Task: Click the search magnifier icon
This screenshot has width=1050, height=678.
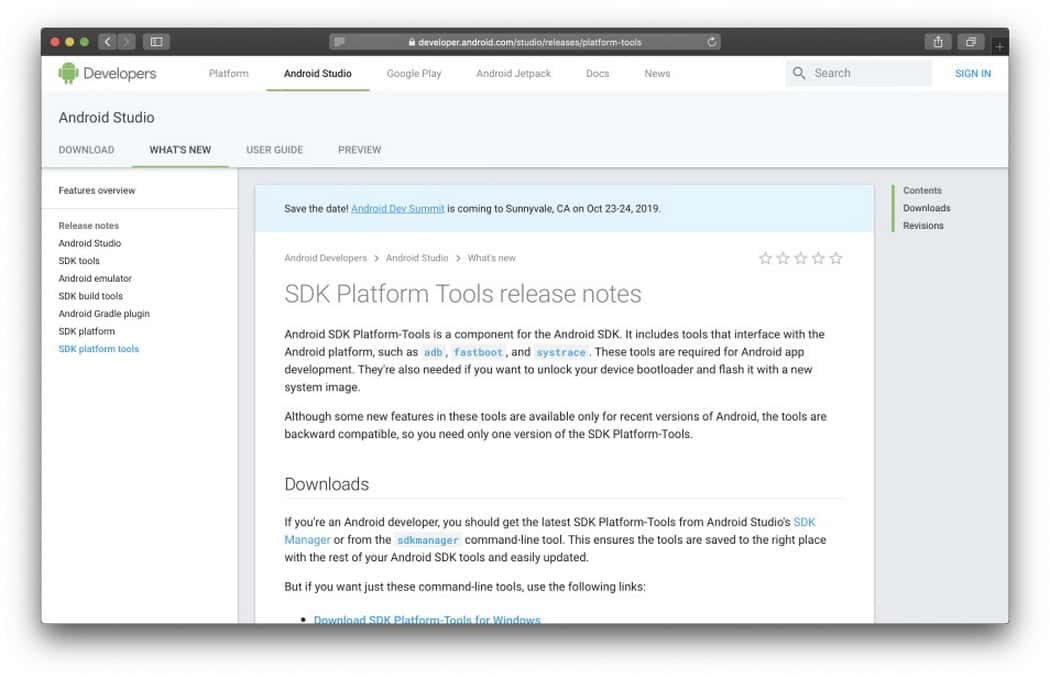Action: coord(799,73)
